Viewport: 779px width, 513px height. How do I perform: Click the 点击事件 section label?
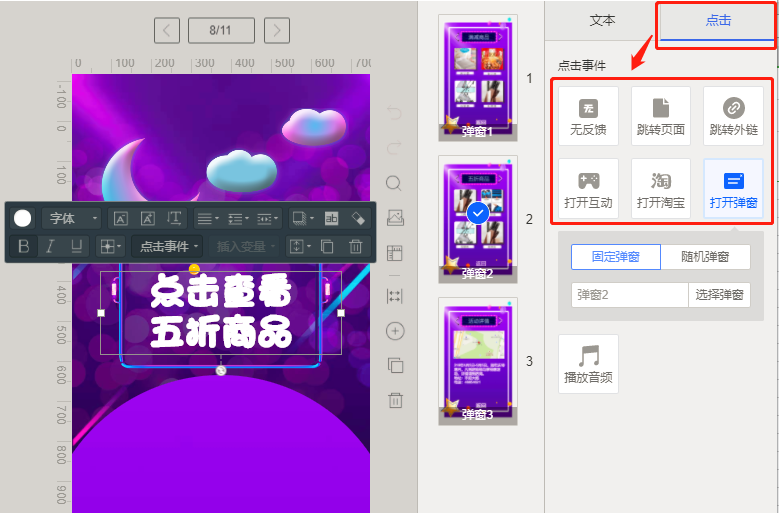(581, 66)
